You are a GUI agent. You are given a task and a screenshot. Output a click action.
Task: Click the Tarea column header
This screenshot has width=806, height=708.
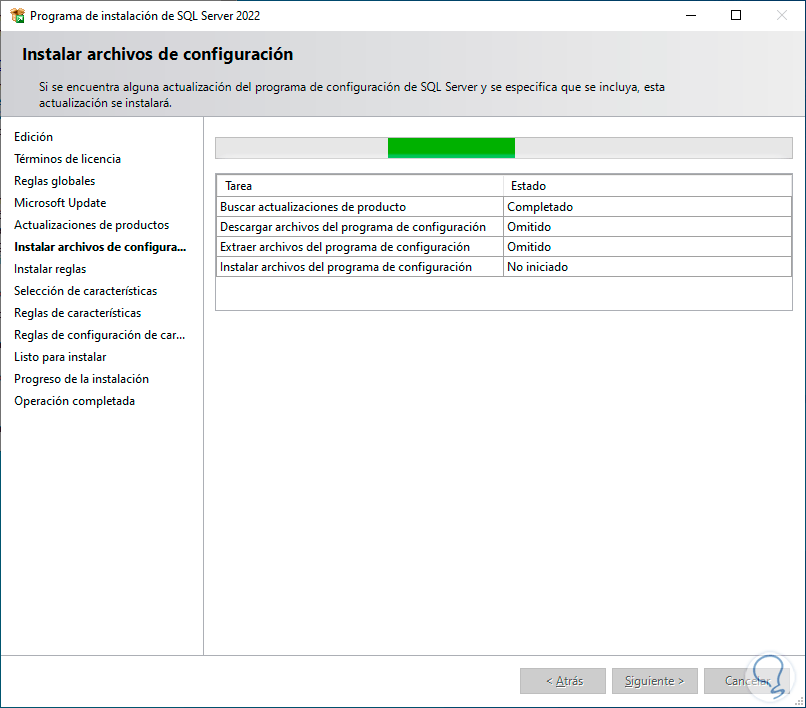pos(360,186)
